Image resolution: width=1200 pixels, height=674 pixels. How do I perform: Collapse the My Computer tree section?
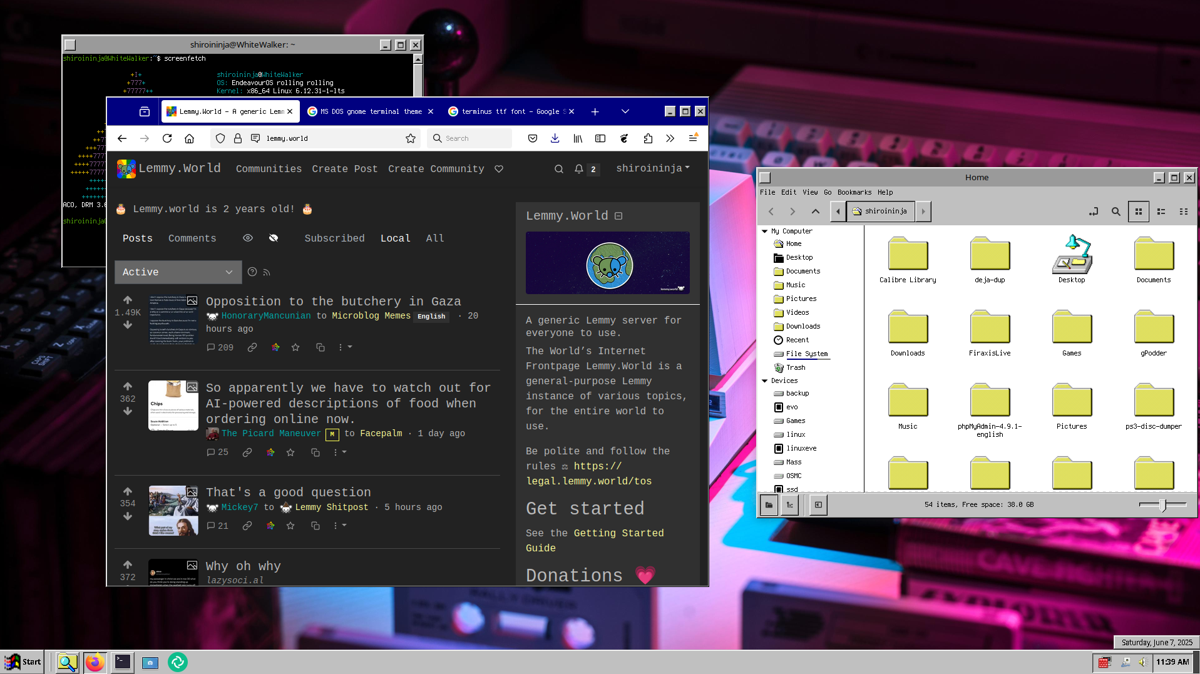(765, 231)
